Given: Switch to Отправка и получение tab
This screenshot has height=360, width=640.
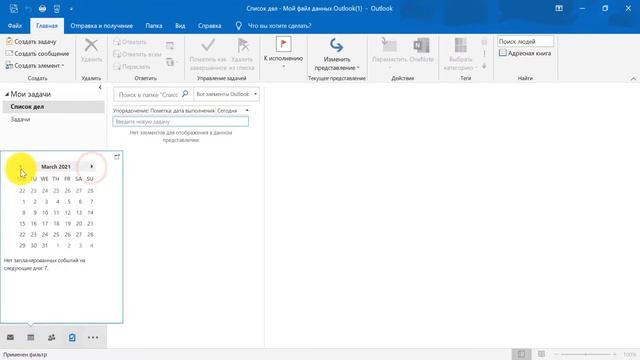Looking at the screenshot, I should (102, 25).
